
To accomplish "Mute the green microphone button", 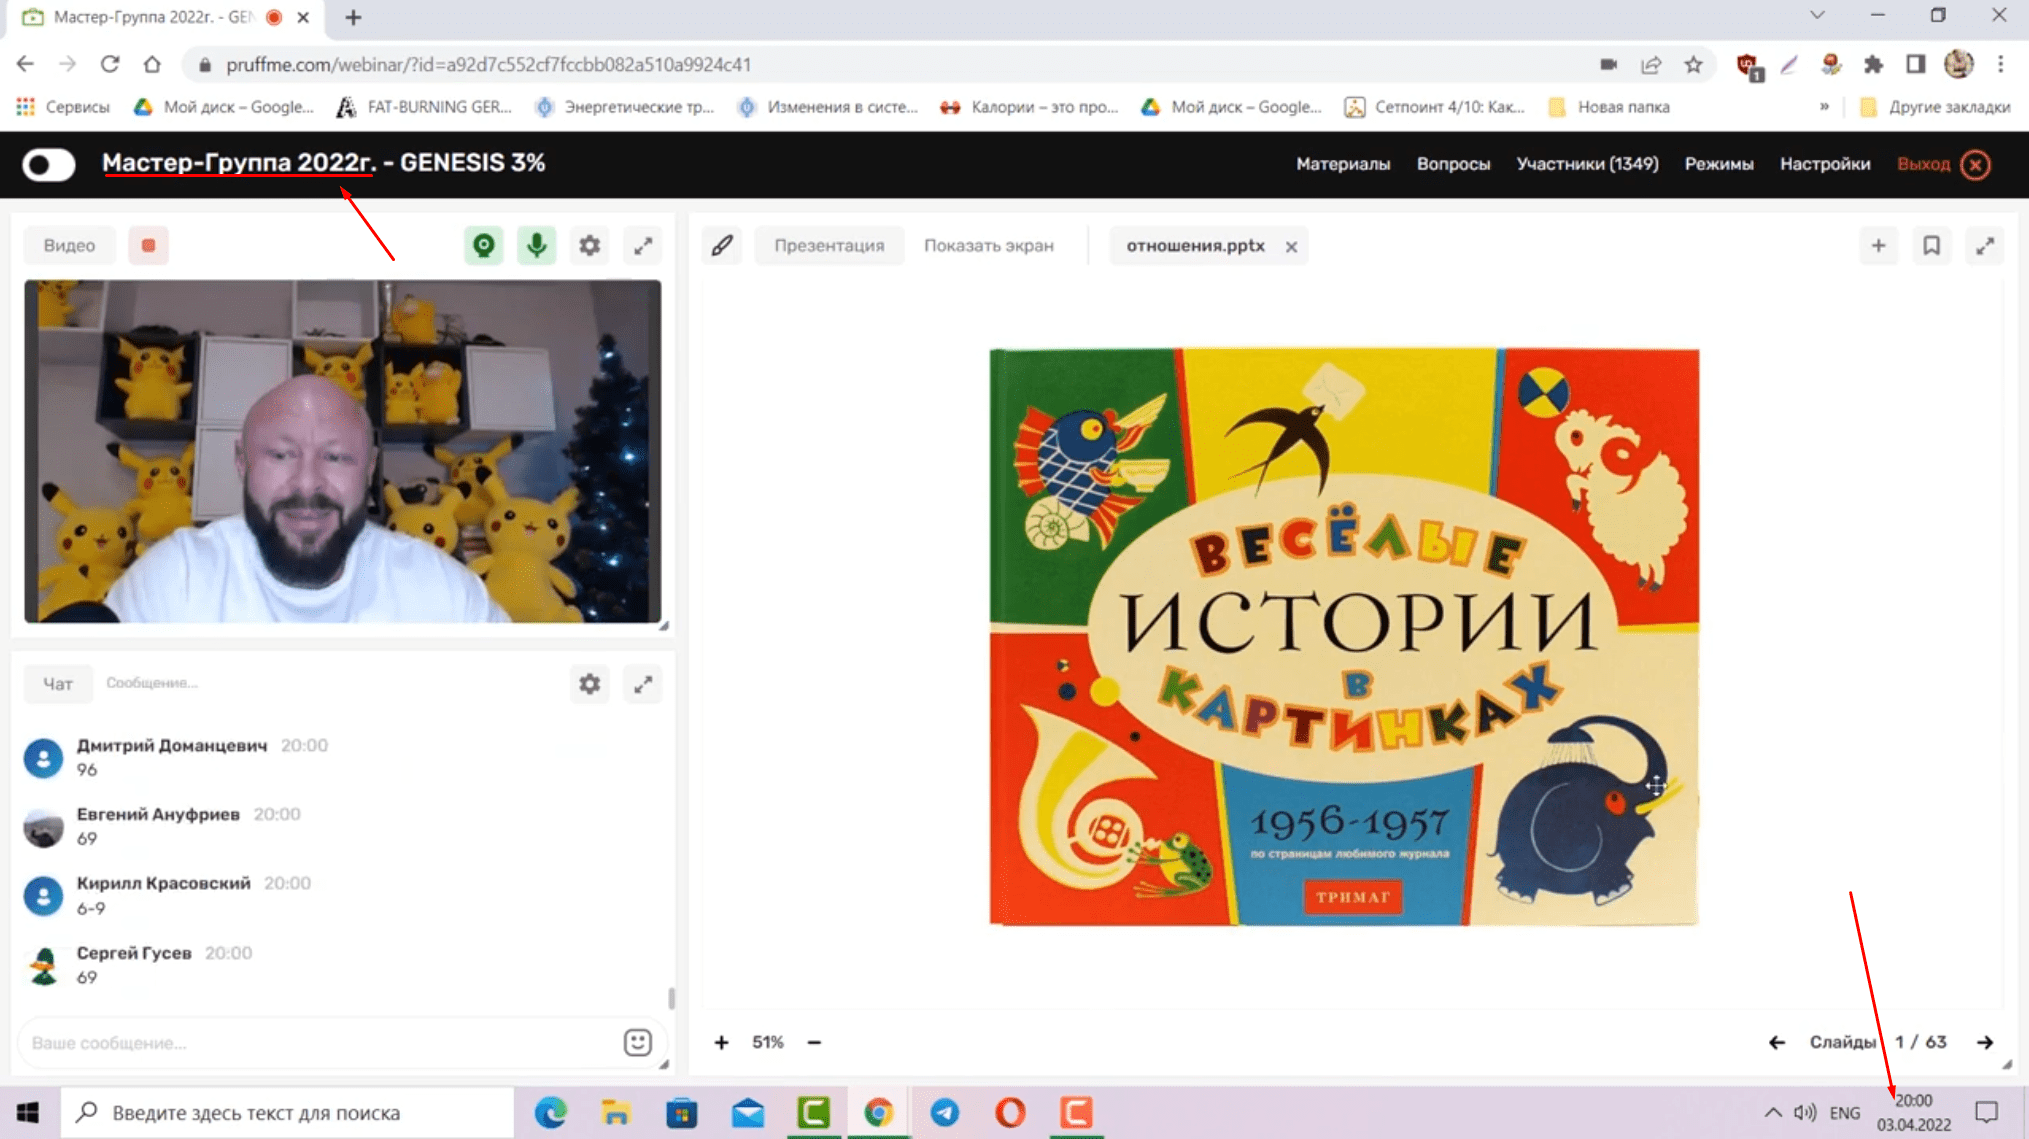I will click(537, 245).
